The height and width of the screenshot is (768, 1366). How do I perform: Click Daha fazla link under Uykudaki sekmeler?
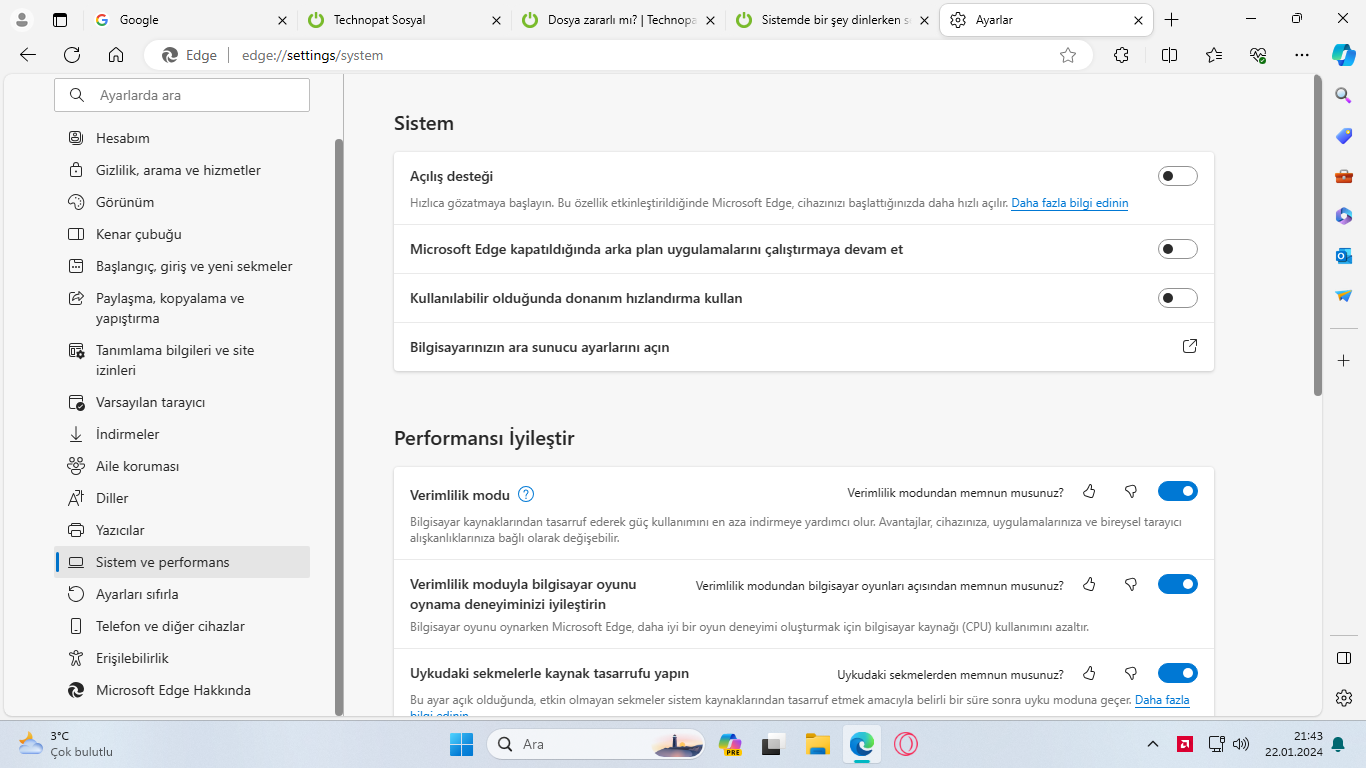1162,700
